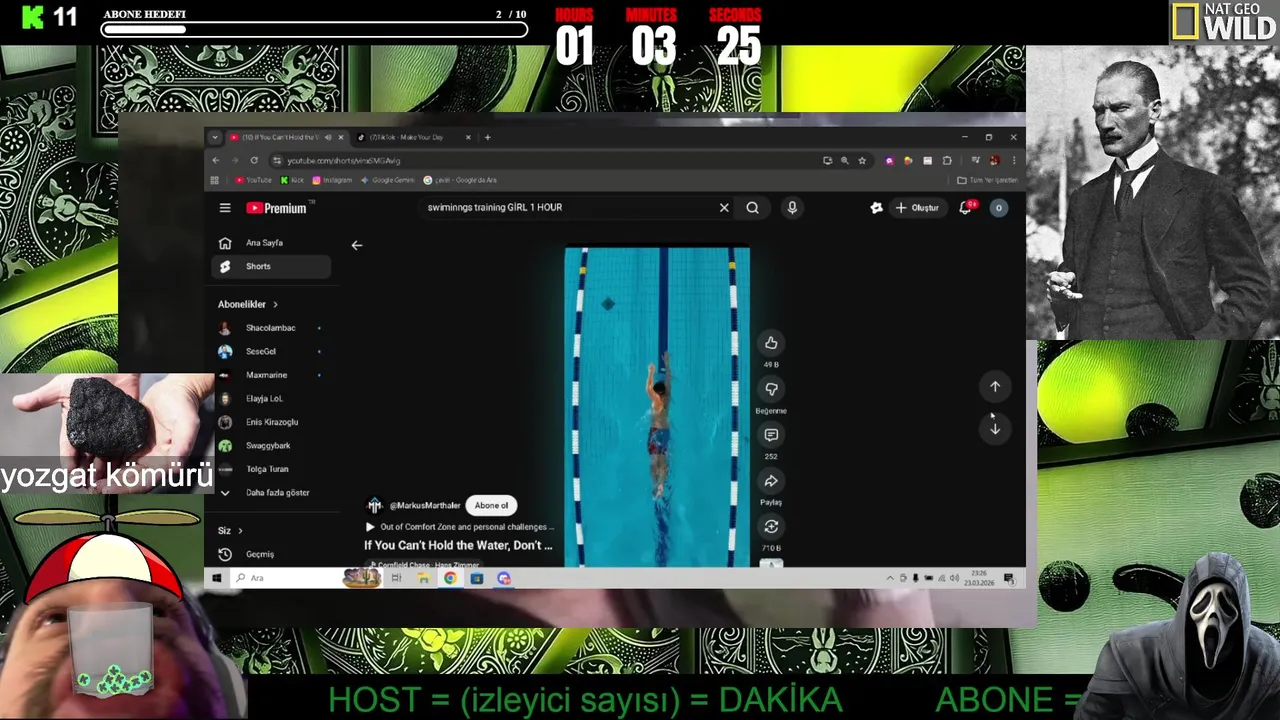
Task: Open the @MarkusMarthaler channel
Action: pos(414,506)
